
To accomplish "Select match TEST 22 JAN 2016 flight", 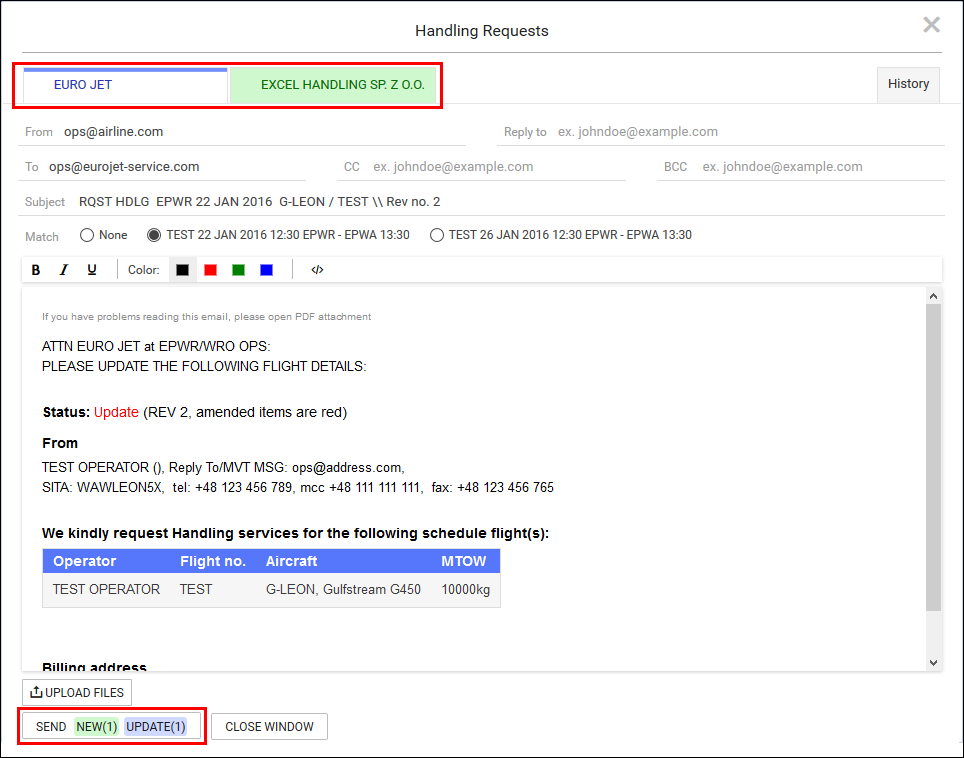I will click(154, 235).
